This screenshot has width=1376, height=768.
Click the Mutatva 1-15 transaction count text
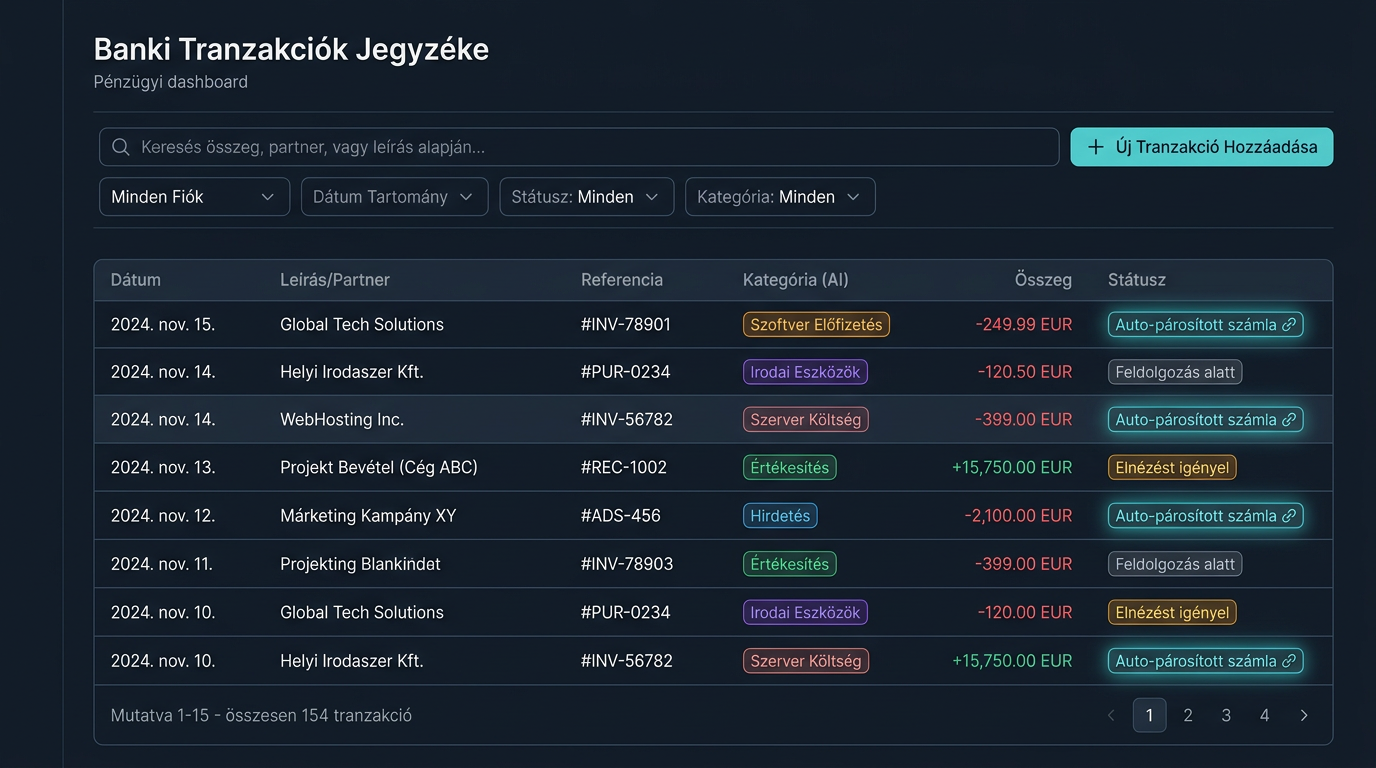click(261, 715)
